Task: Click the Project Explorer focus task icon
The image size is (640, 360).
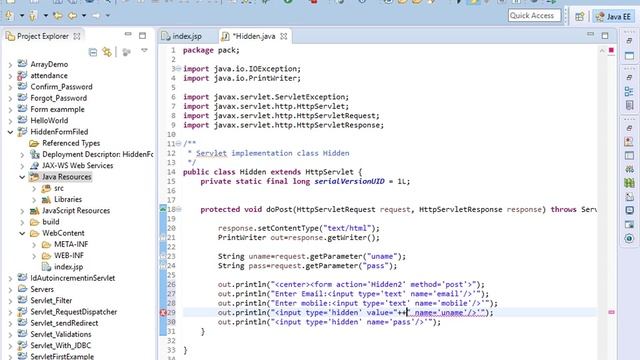Action: 127,52
